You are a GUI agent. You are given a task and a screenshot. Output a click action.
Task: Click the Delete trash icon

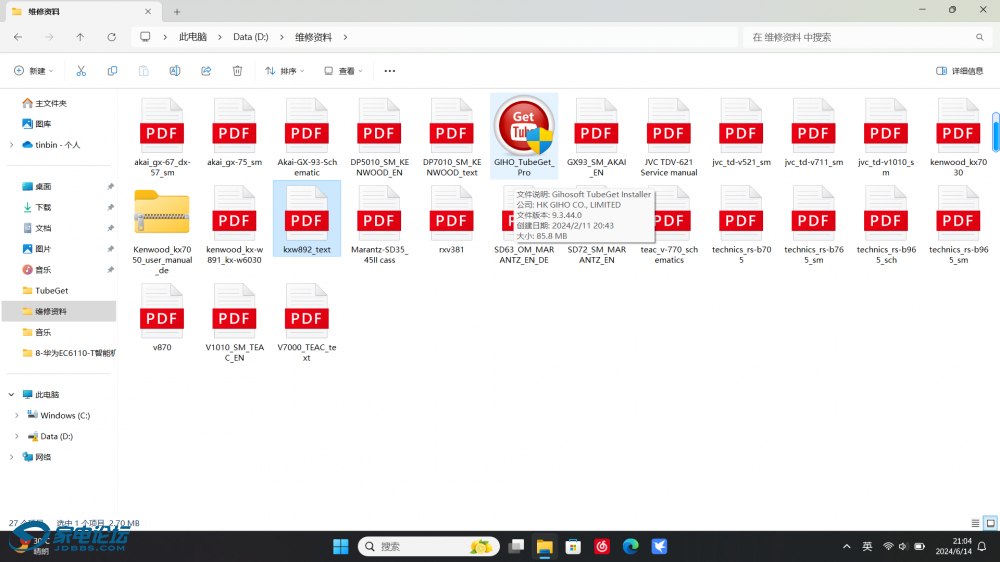(x=237, y=71)
